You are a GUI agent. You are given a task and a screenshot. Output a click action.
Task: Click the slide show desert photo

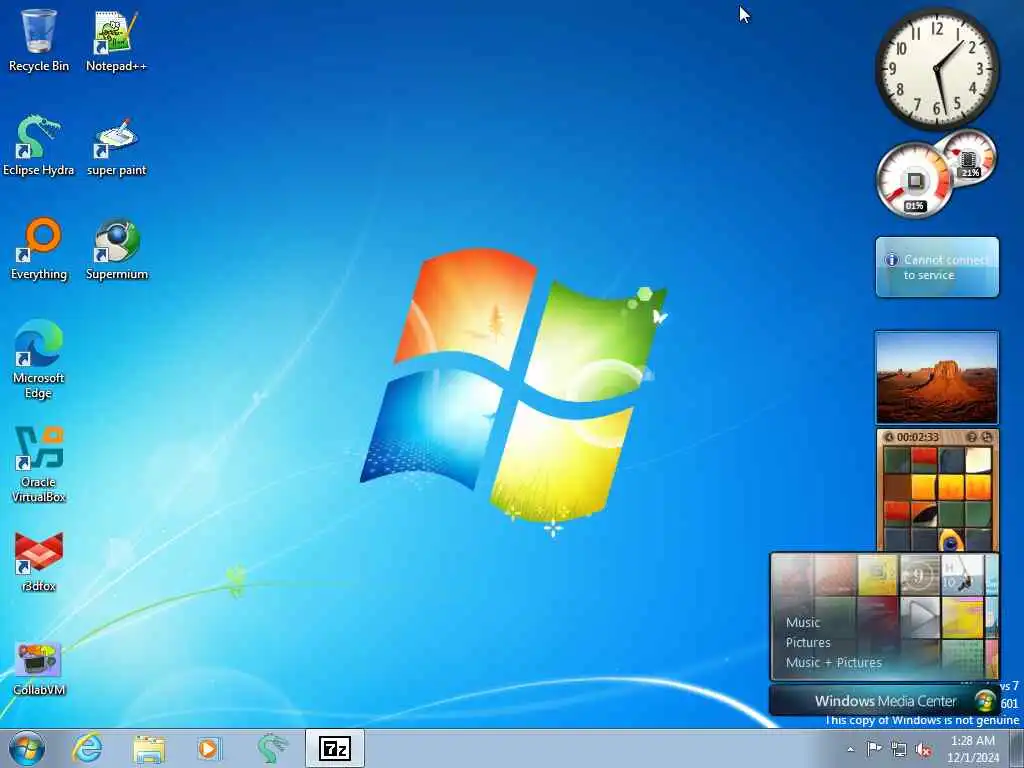(937, 377)
